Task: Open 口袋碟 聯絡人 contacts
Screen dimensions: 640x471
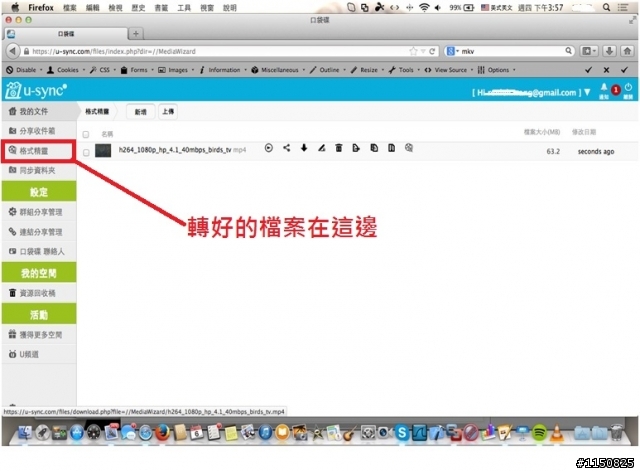Action: click(x=39, y=252)
